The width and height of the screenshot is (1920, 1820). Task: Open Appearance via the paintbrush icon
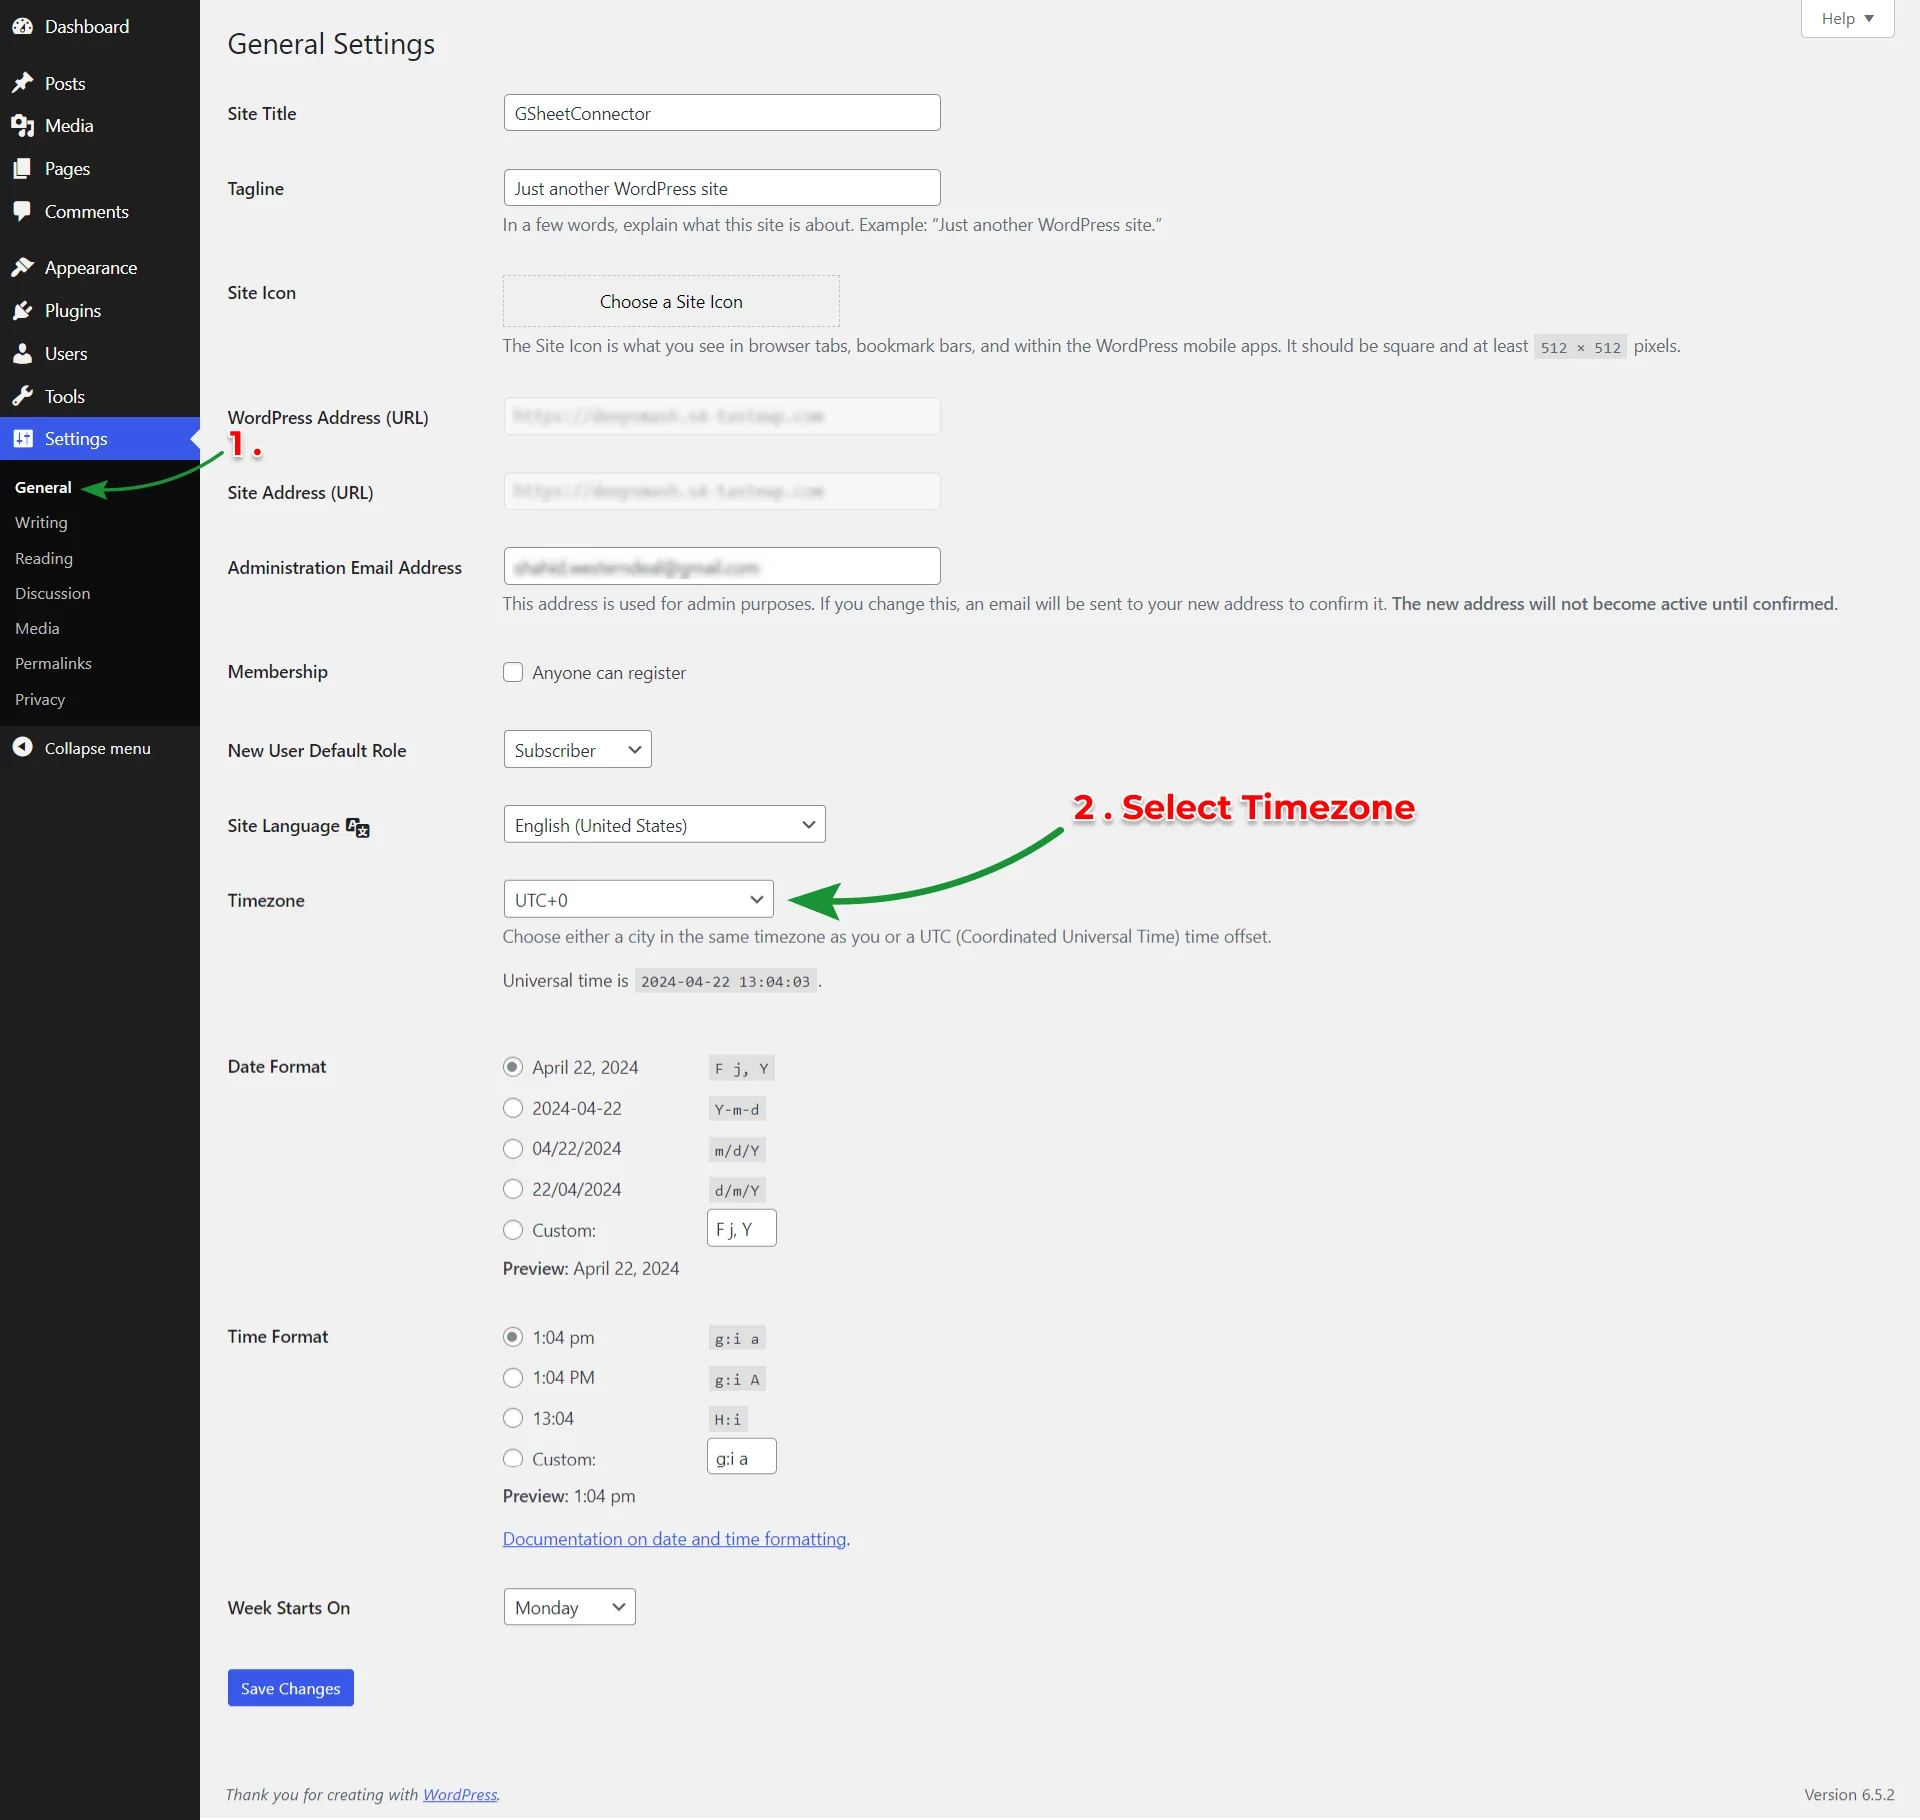[x=22, y=267]
